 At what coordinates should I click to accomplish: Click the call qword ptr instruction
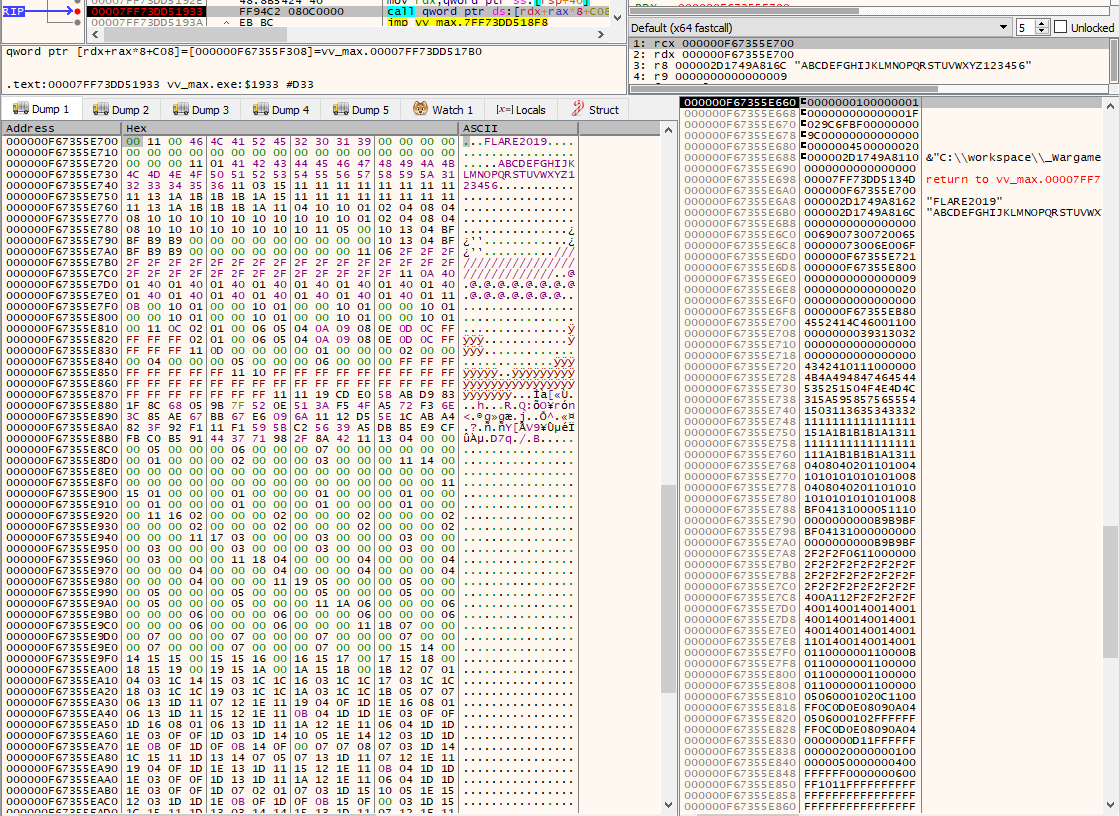click(x=497, y=11)
